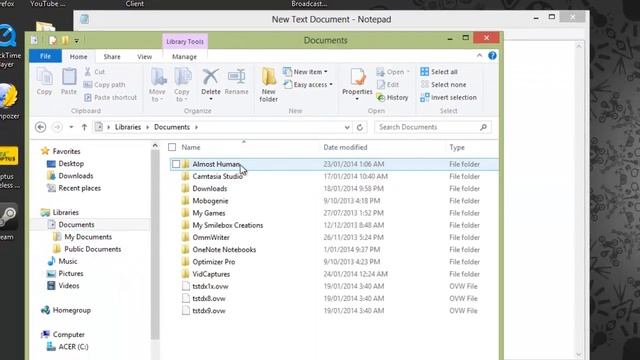Open the File menu tab
The height and width of the screenshot is (360, 640).
[x=45, y=56]
